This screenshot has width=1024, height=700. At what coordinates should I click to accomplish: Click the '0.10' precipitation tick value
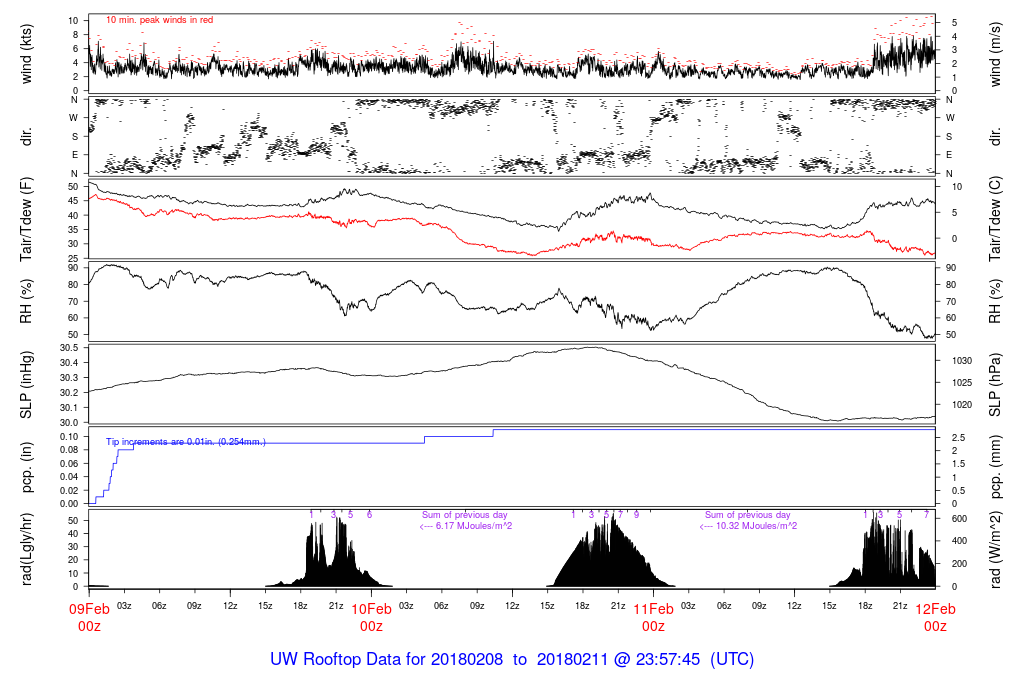(69, 437)
